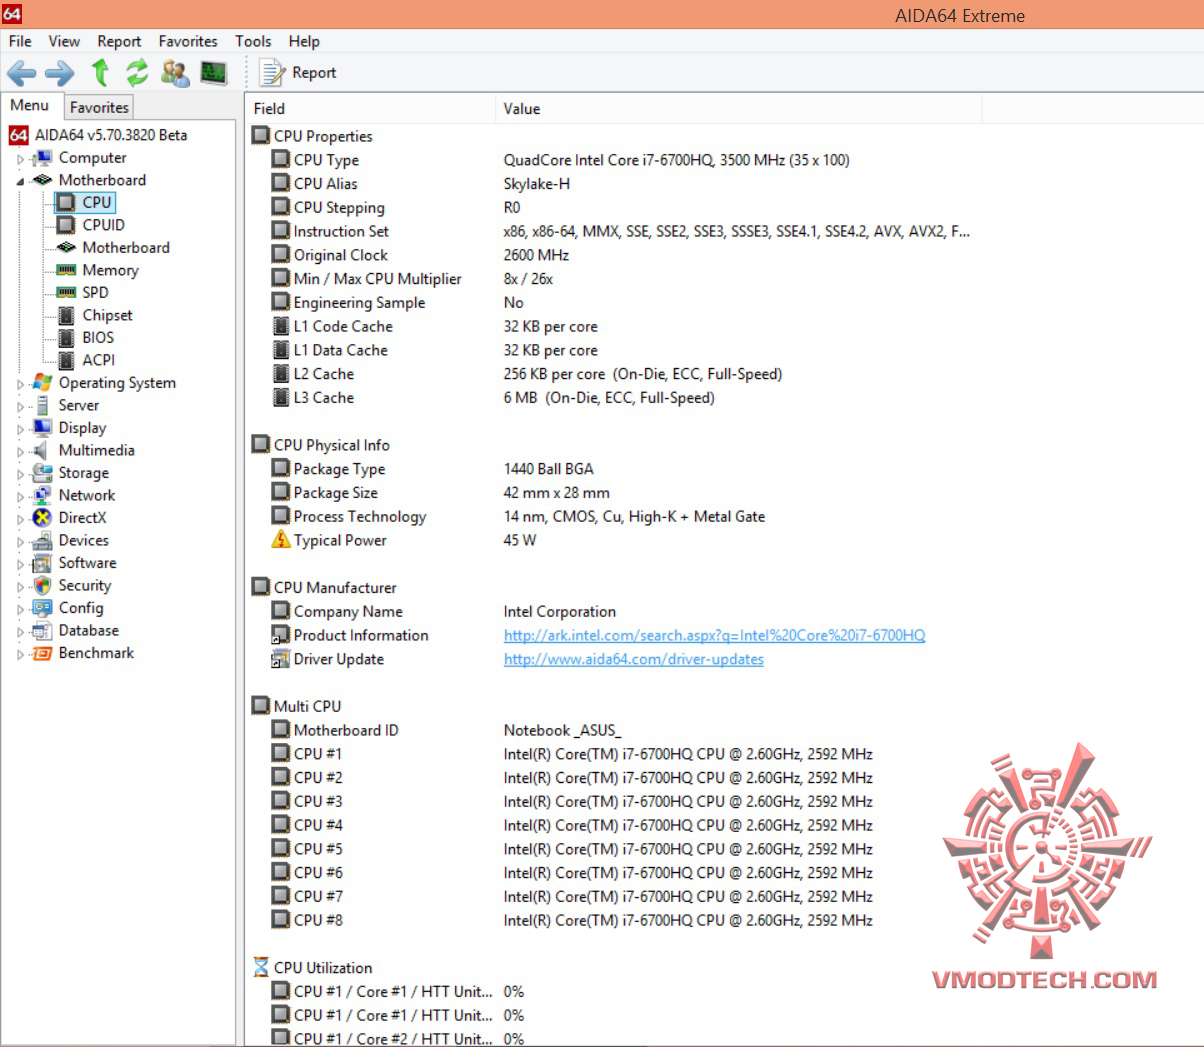Open the Favorites menu
The width and height of the screenshot is (1204, 1047).
[188, 41]
